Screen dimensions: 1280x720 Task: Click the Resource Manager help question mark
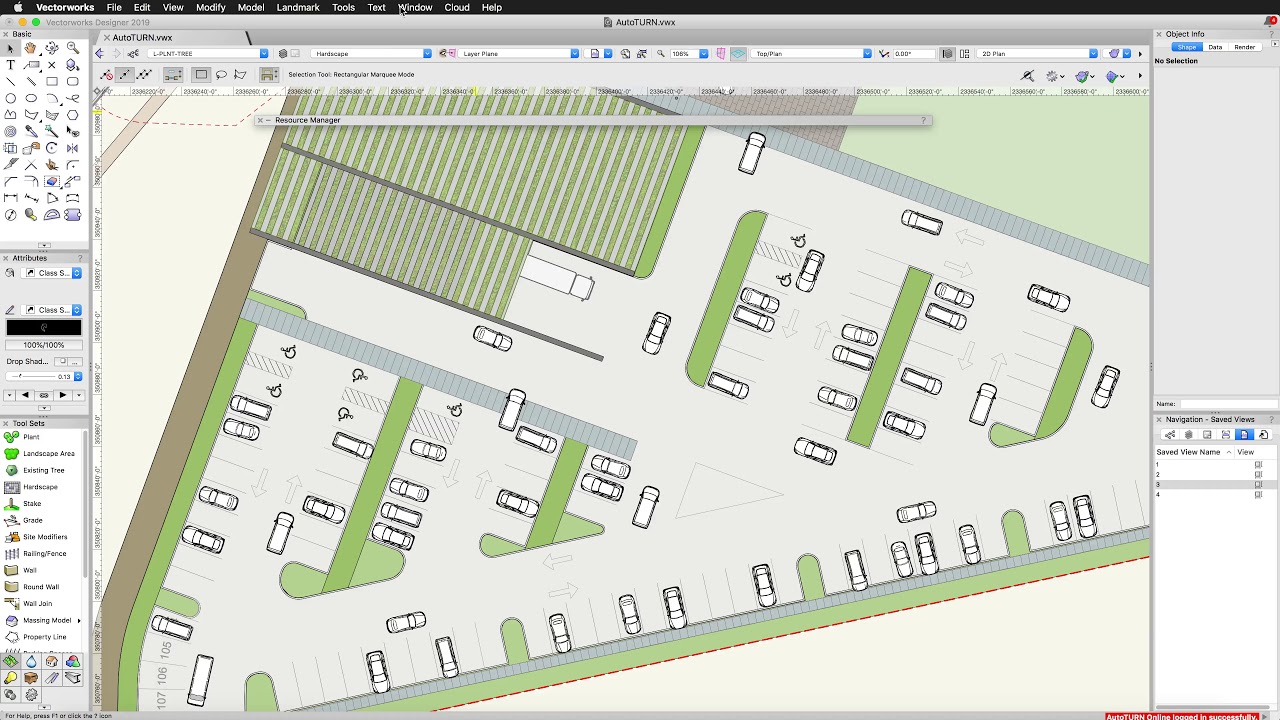pos(923,120)
